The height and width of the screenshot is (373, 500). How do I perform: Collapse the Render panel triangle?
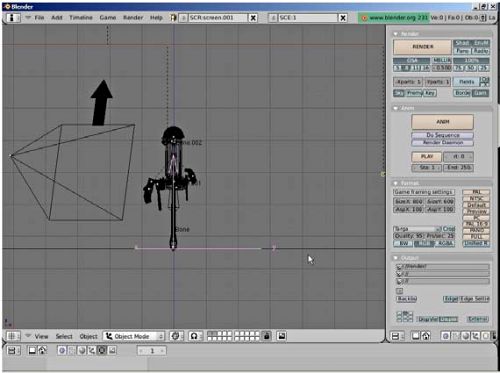pyautogui.click(x=396, y=34)
